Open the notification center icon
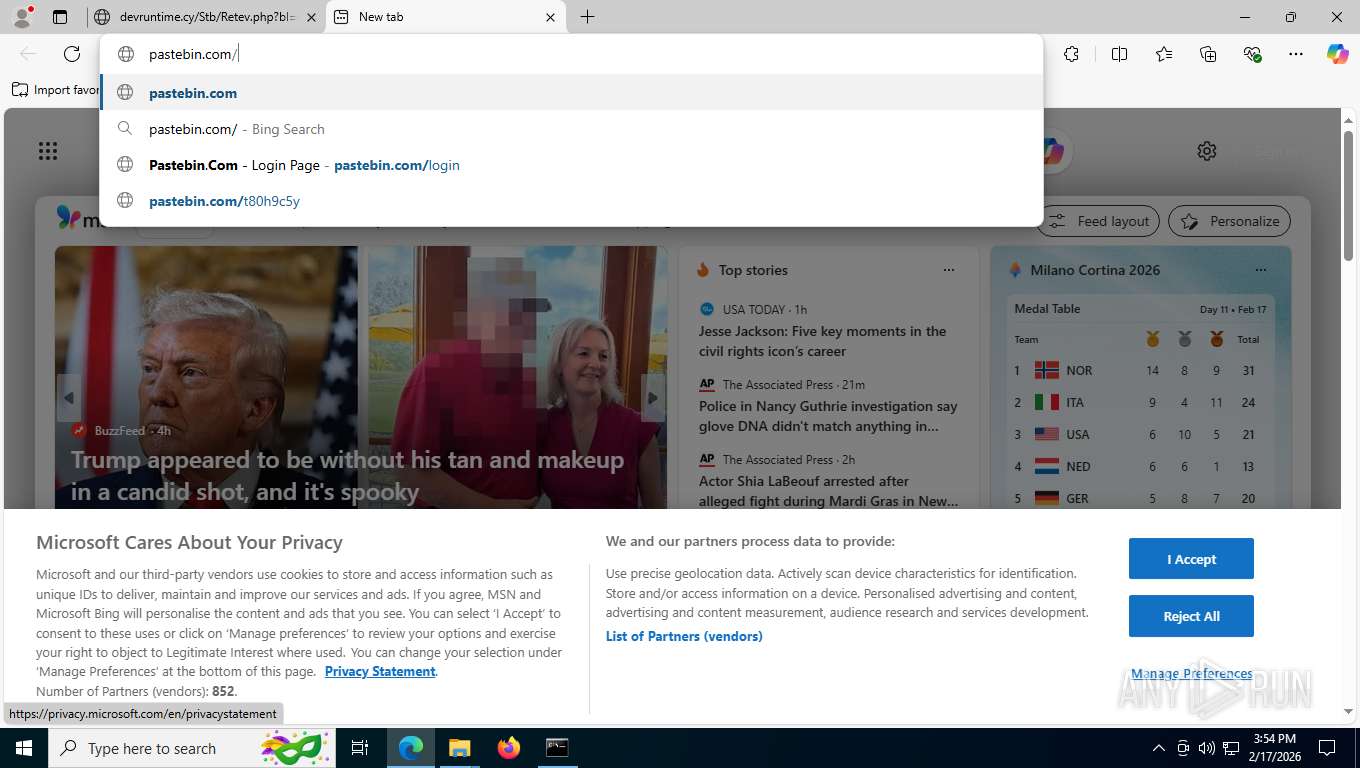Viewport: 1360px width, 768px height. point(1327,748)
